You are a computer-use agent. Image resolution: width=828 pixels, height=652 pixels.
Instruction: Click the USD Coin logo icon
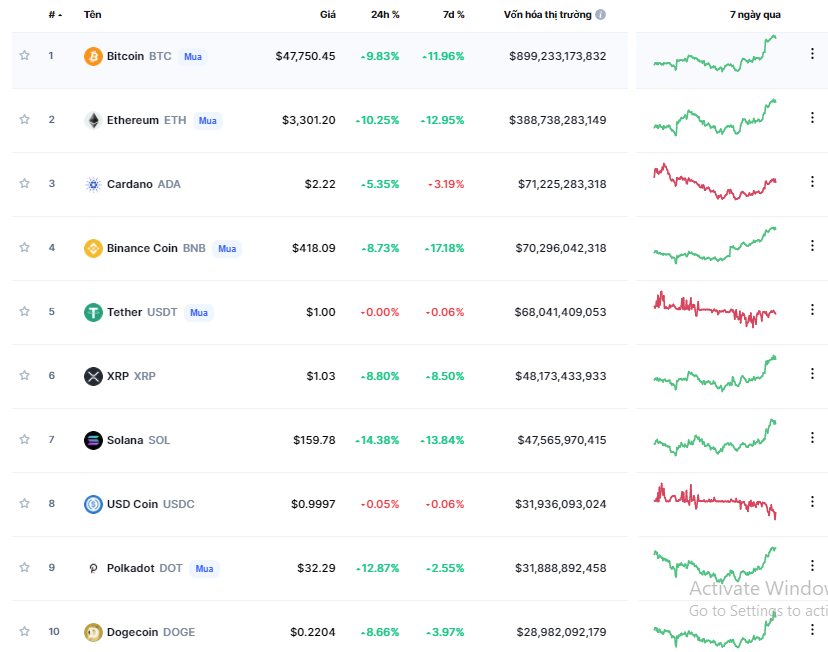[93, 504]
